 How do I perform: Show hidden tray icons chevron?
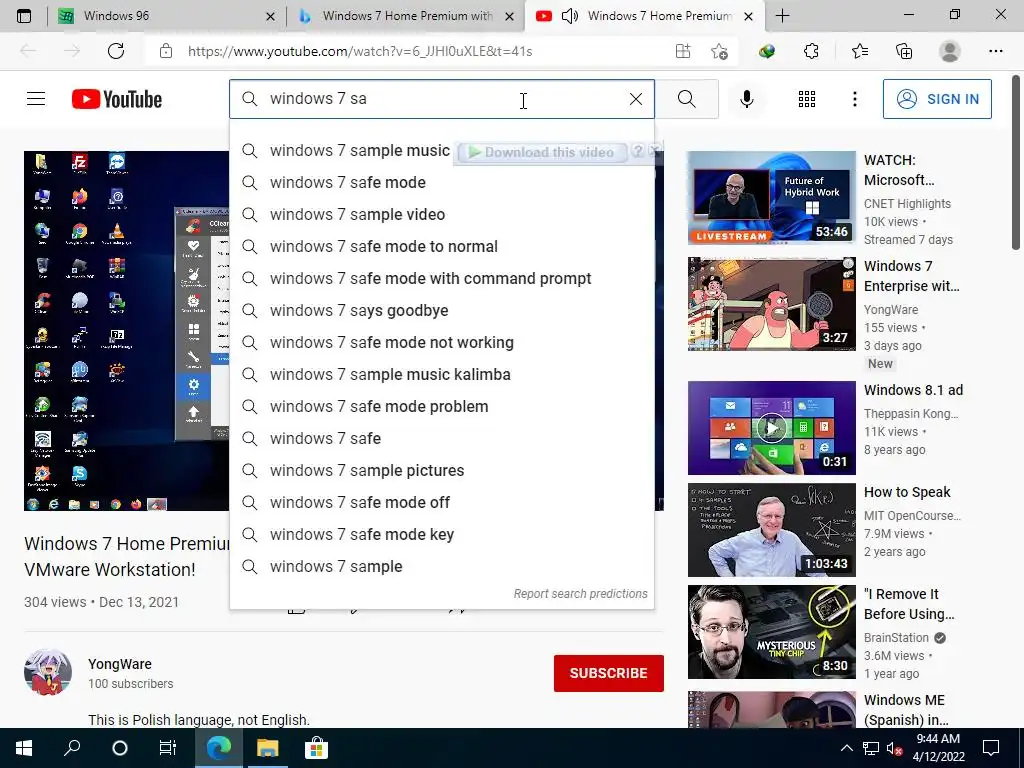[846, 748]
